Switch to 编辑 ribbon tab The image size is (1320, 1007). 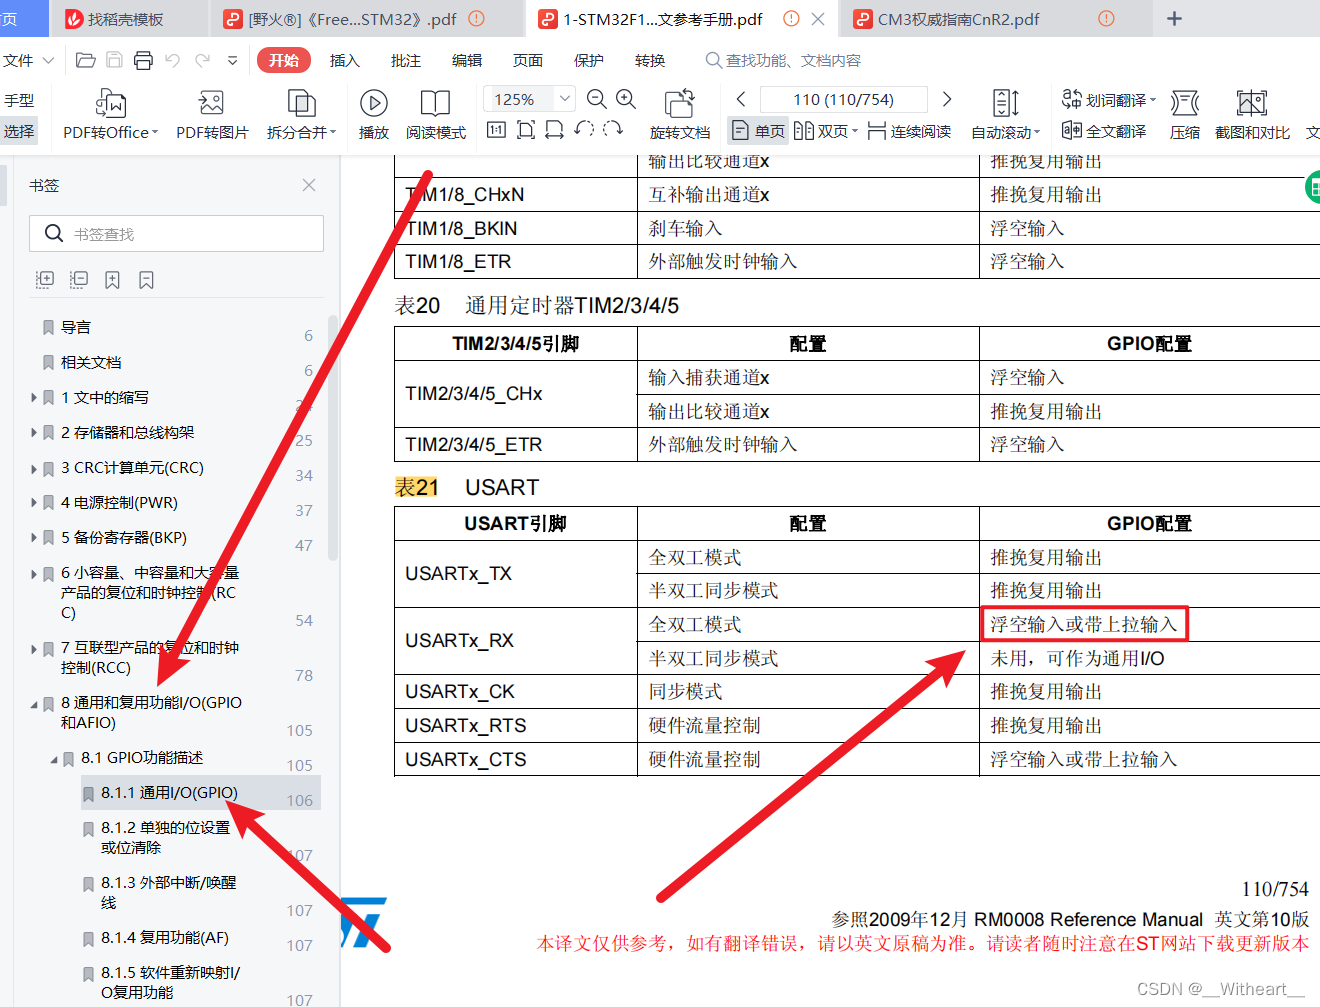coord(467,60)
